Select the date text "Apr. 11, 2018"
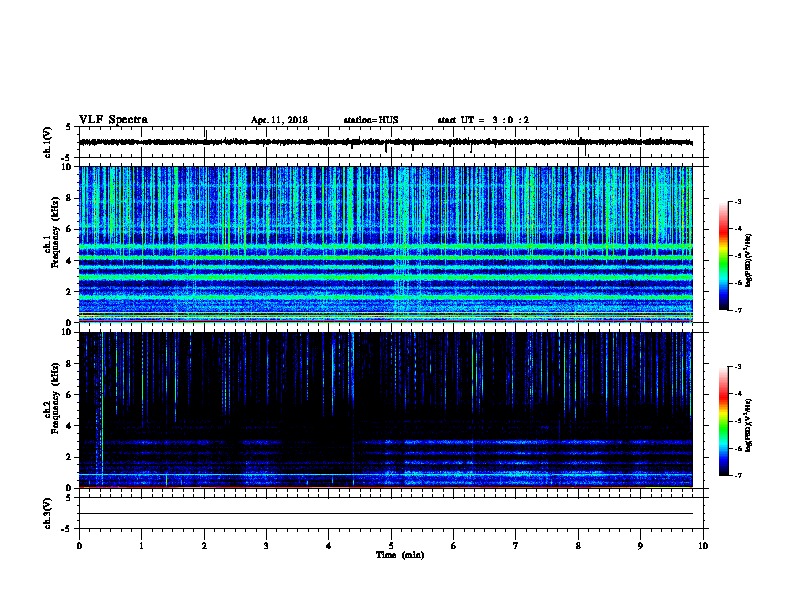 coord(279,120)
